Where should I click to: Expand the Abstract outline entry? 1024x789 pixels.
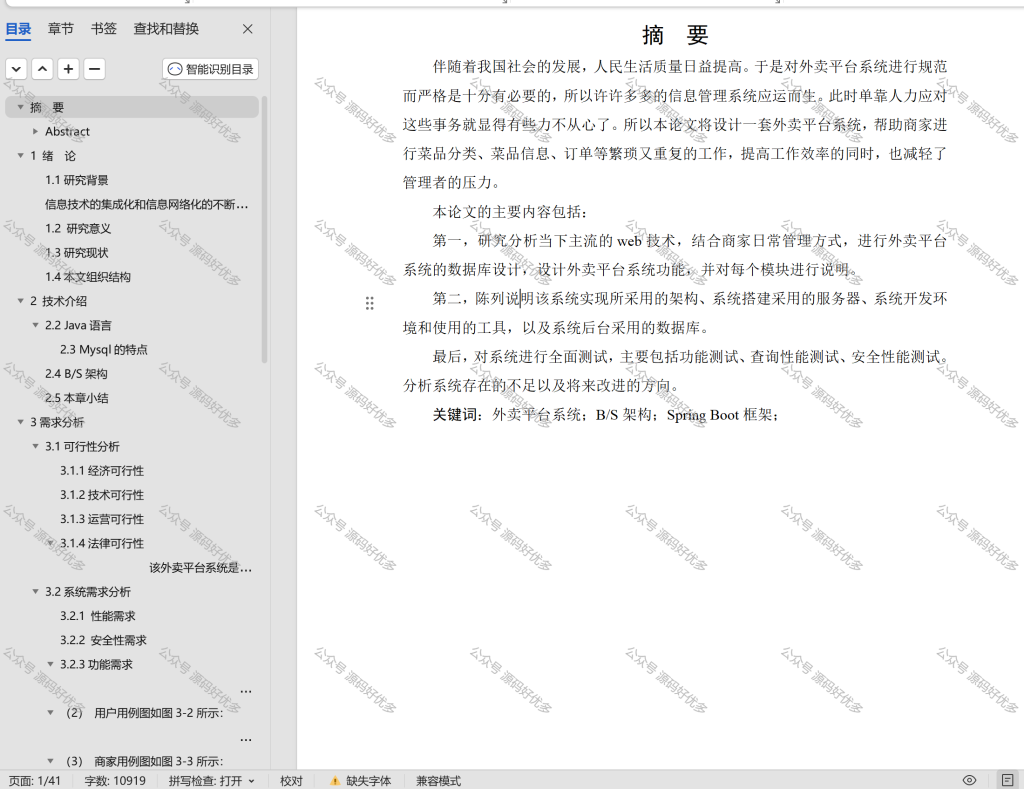click(x=35, y=131)
